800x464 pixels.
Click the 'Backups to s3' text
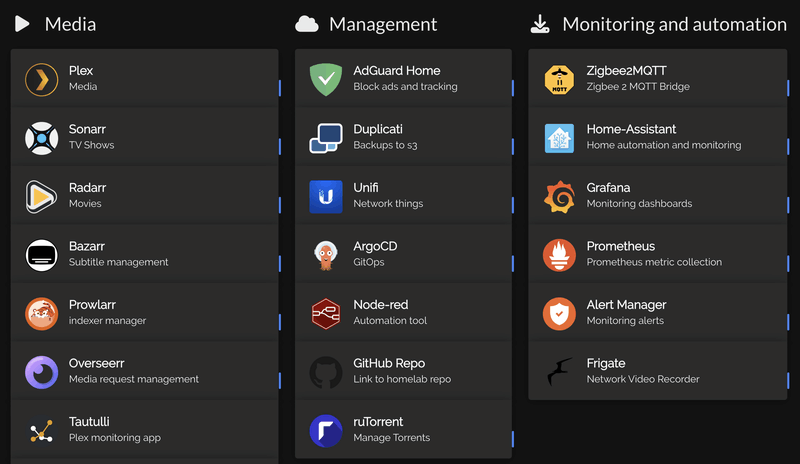click(385, 145)
